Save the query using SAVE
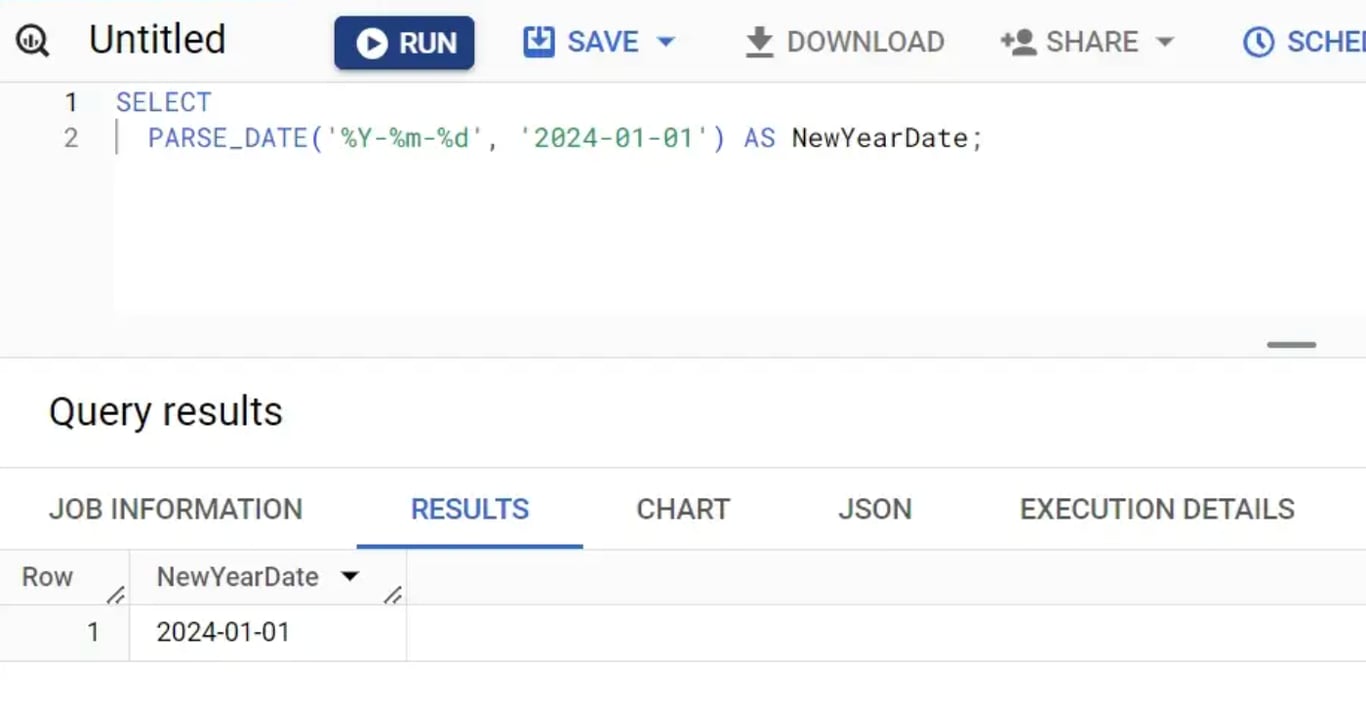1366x727 pixels. tap(602, 42)
